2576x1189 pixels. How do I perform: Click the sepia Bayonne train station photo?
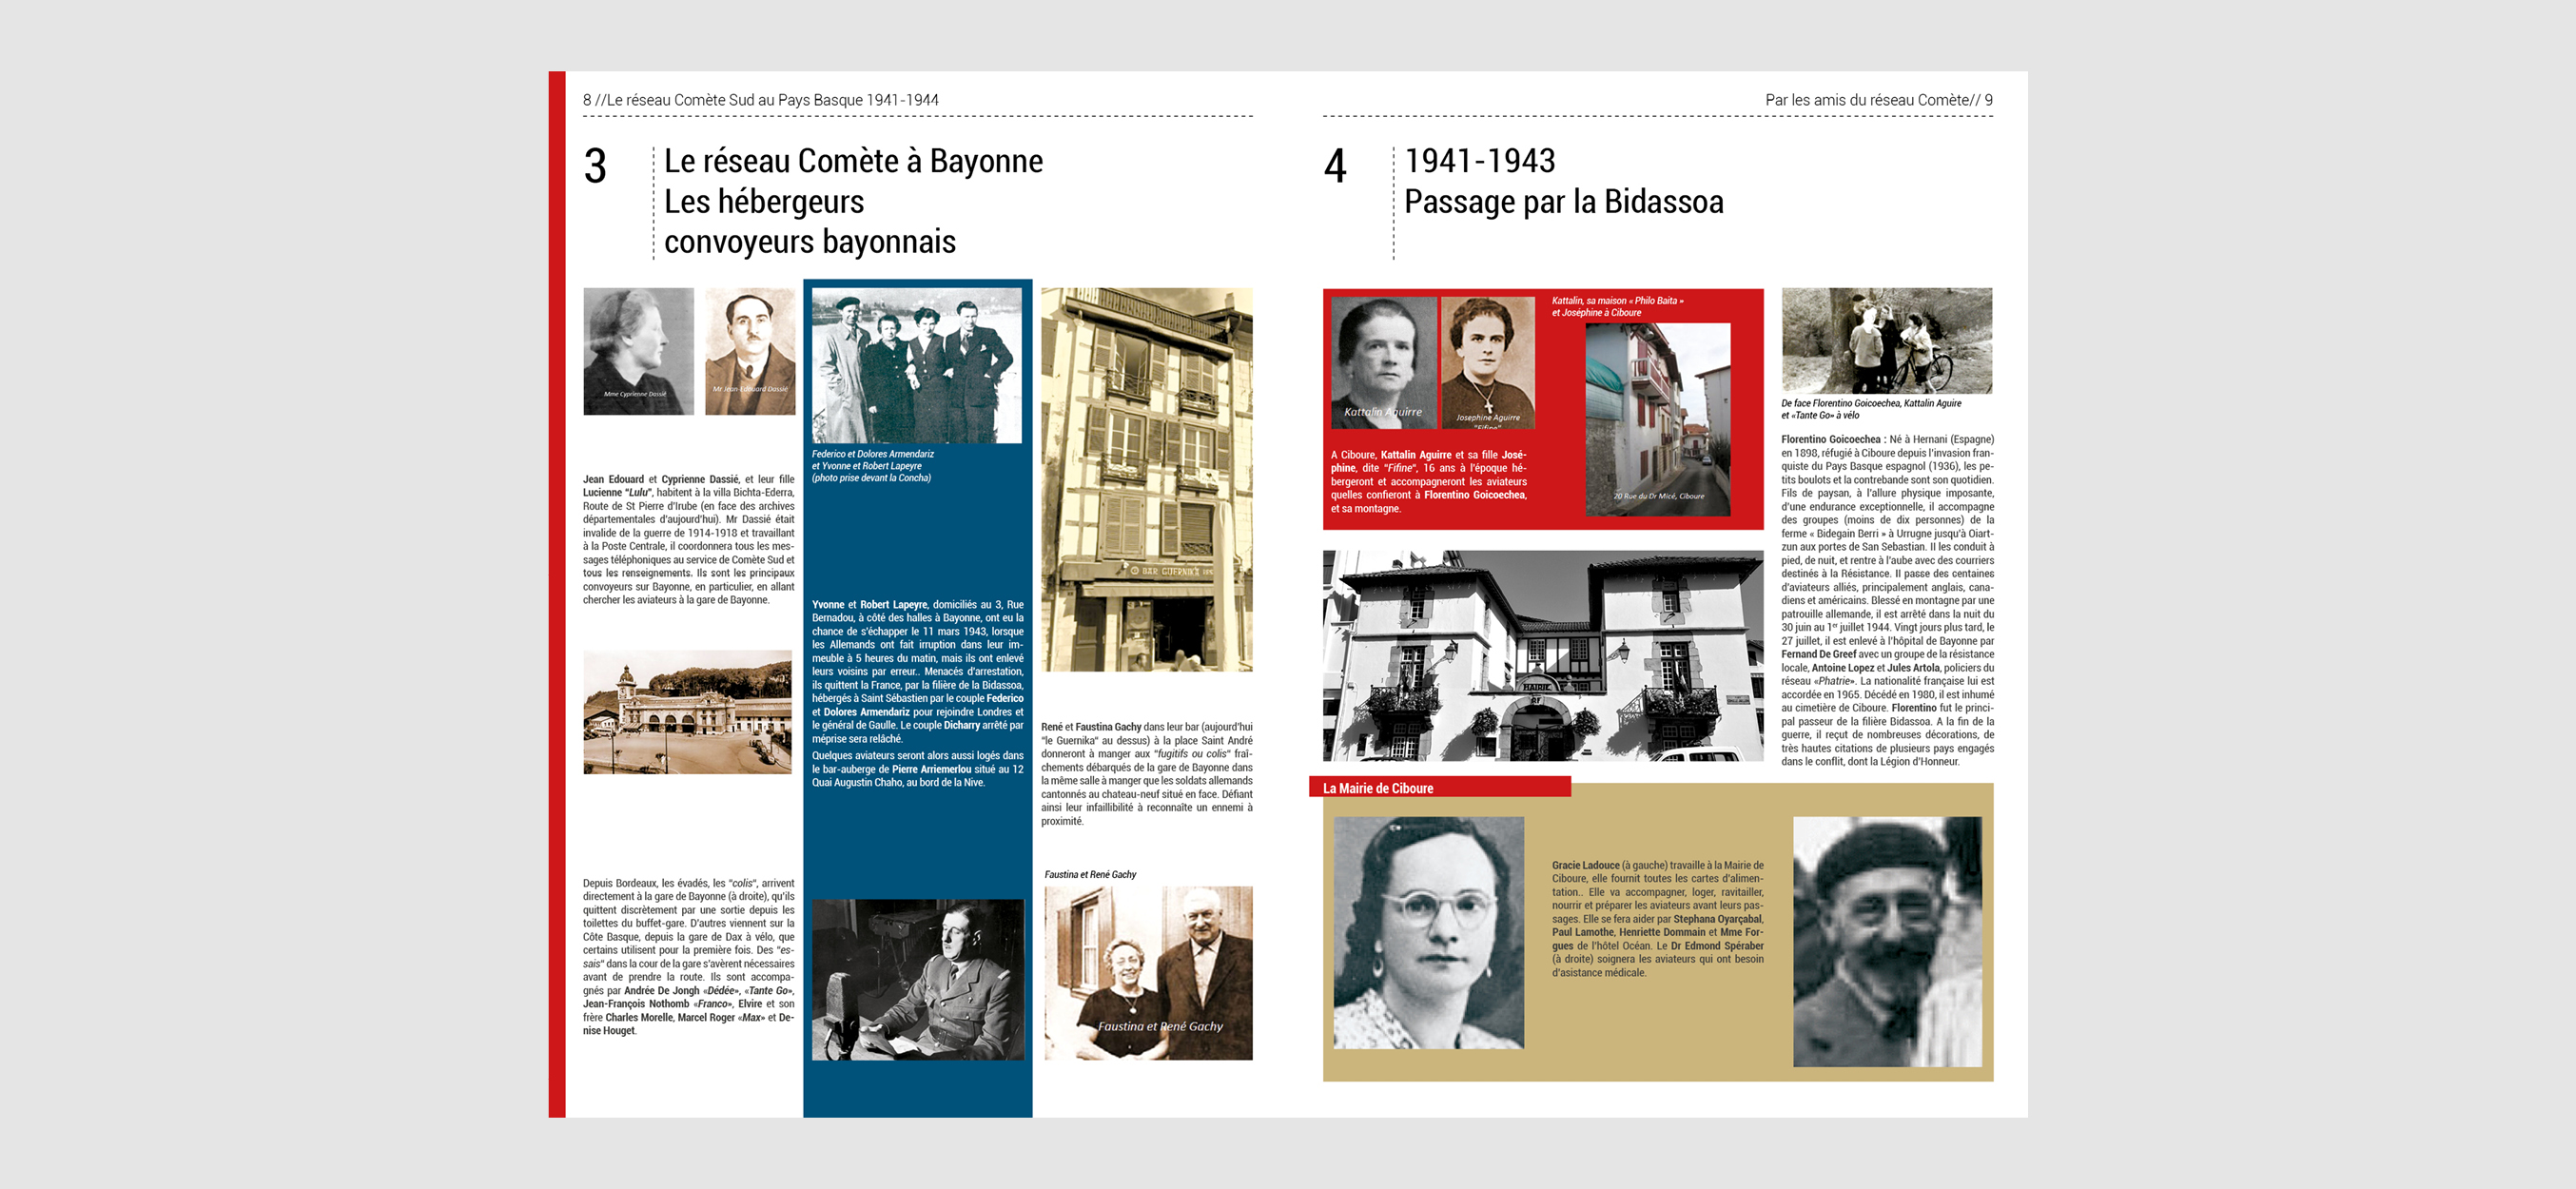tap(687, 712)
